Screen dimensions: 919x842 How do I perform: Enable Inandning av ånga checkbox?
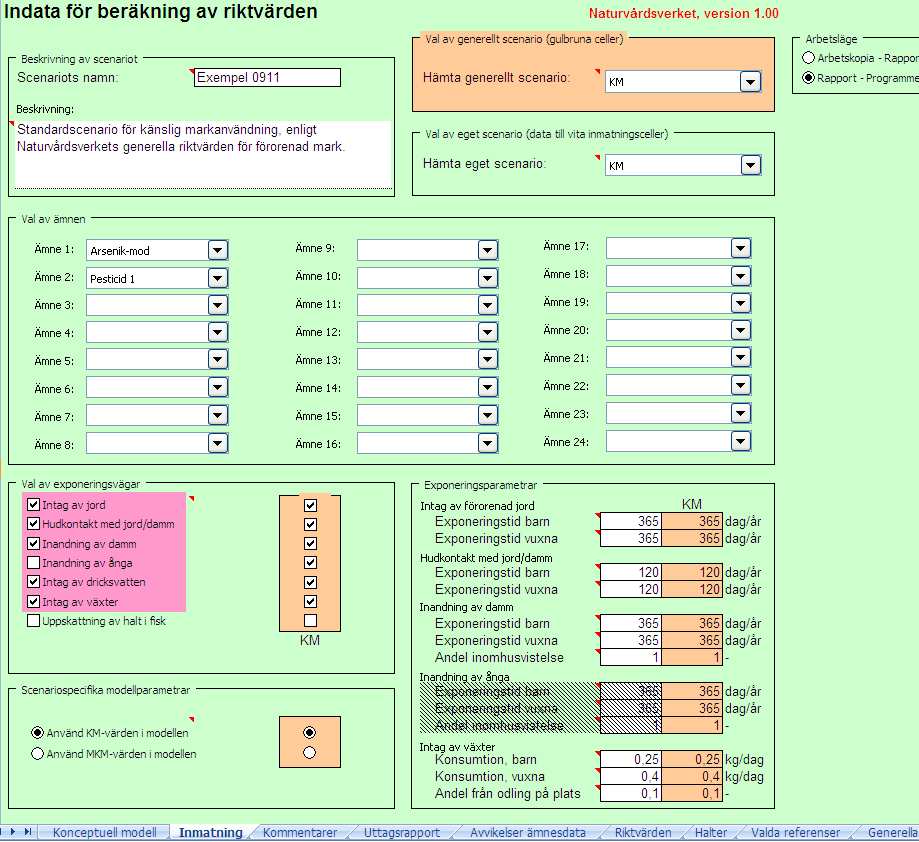coord(33,563)
